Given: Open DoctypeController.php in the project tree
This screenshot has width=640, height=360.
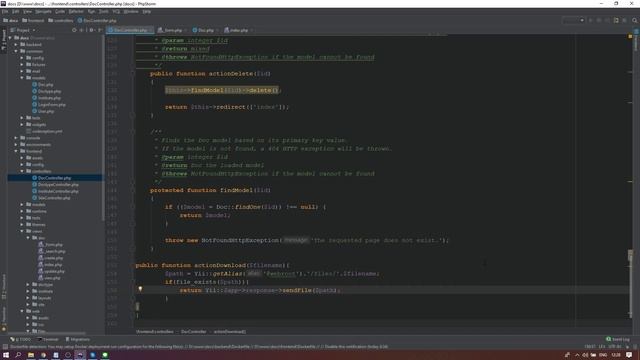Looking at the screenshot, I should 55,184.
